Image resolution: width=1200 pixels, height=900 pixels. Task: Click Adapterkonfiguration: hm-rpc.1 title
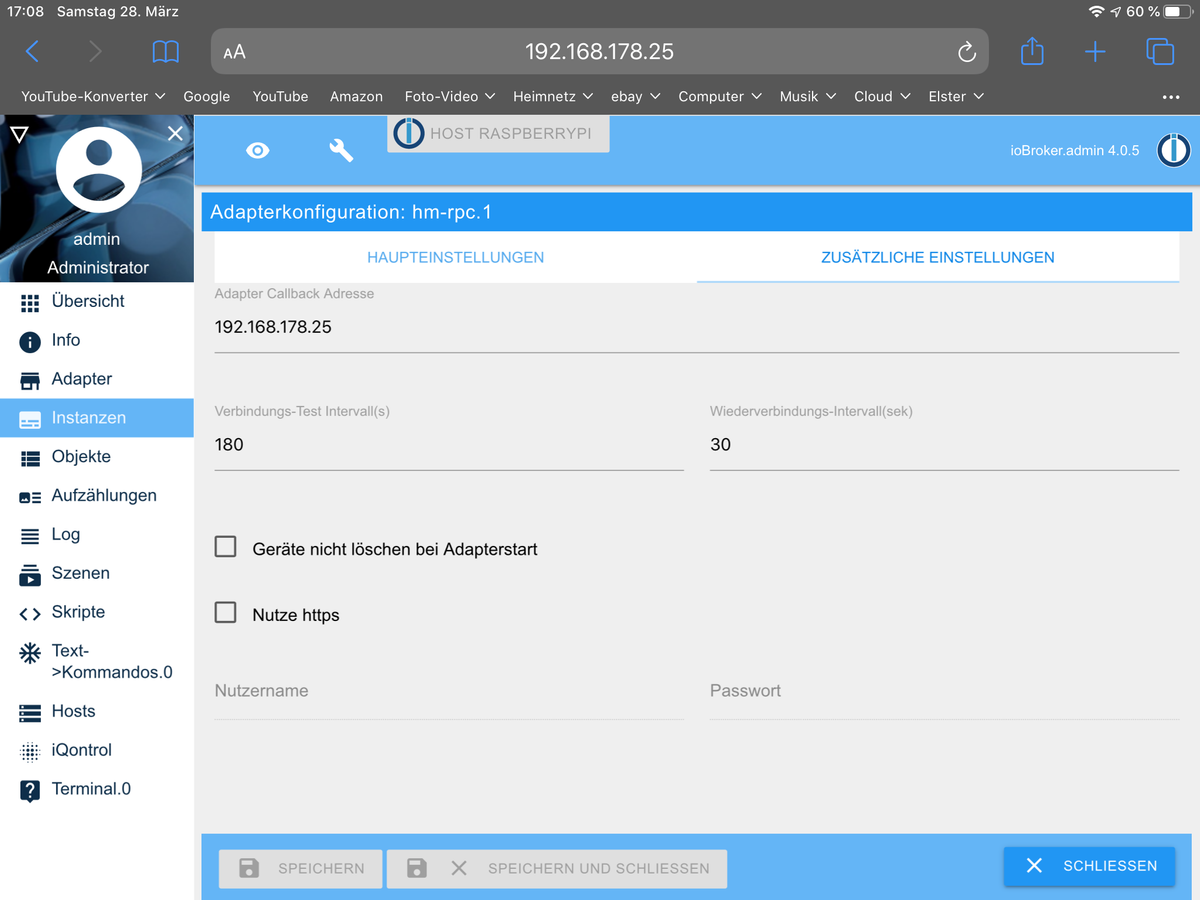[351, 212]
